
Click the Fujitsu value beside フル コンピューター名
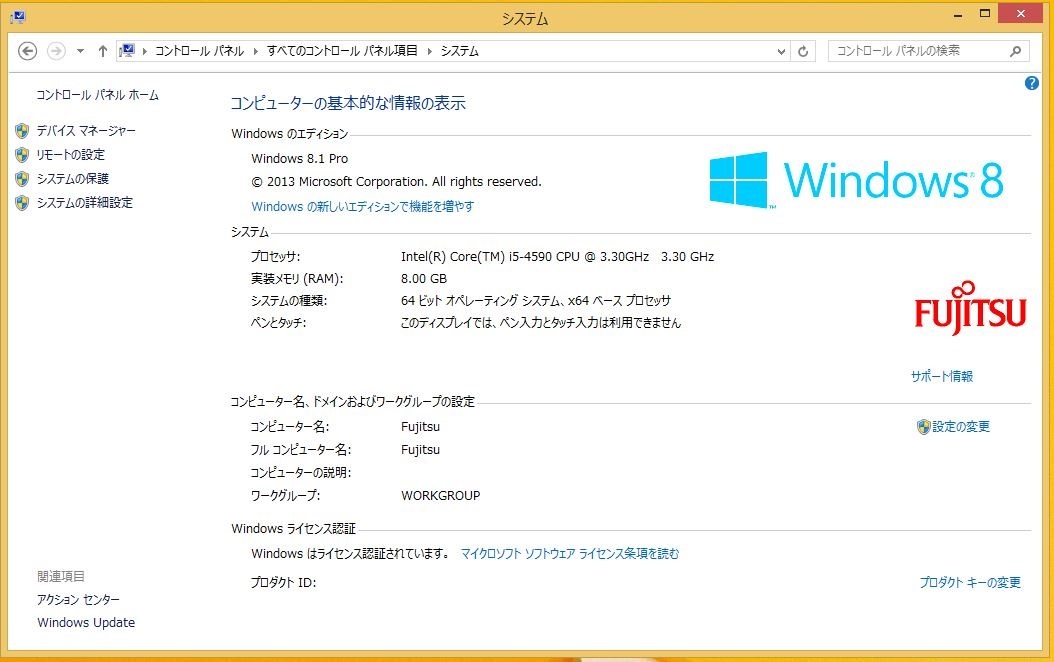click(x=420, y=450)
